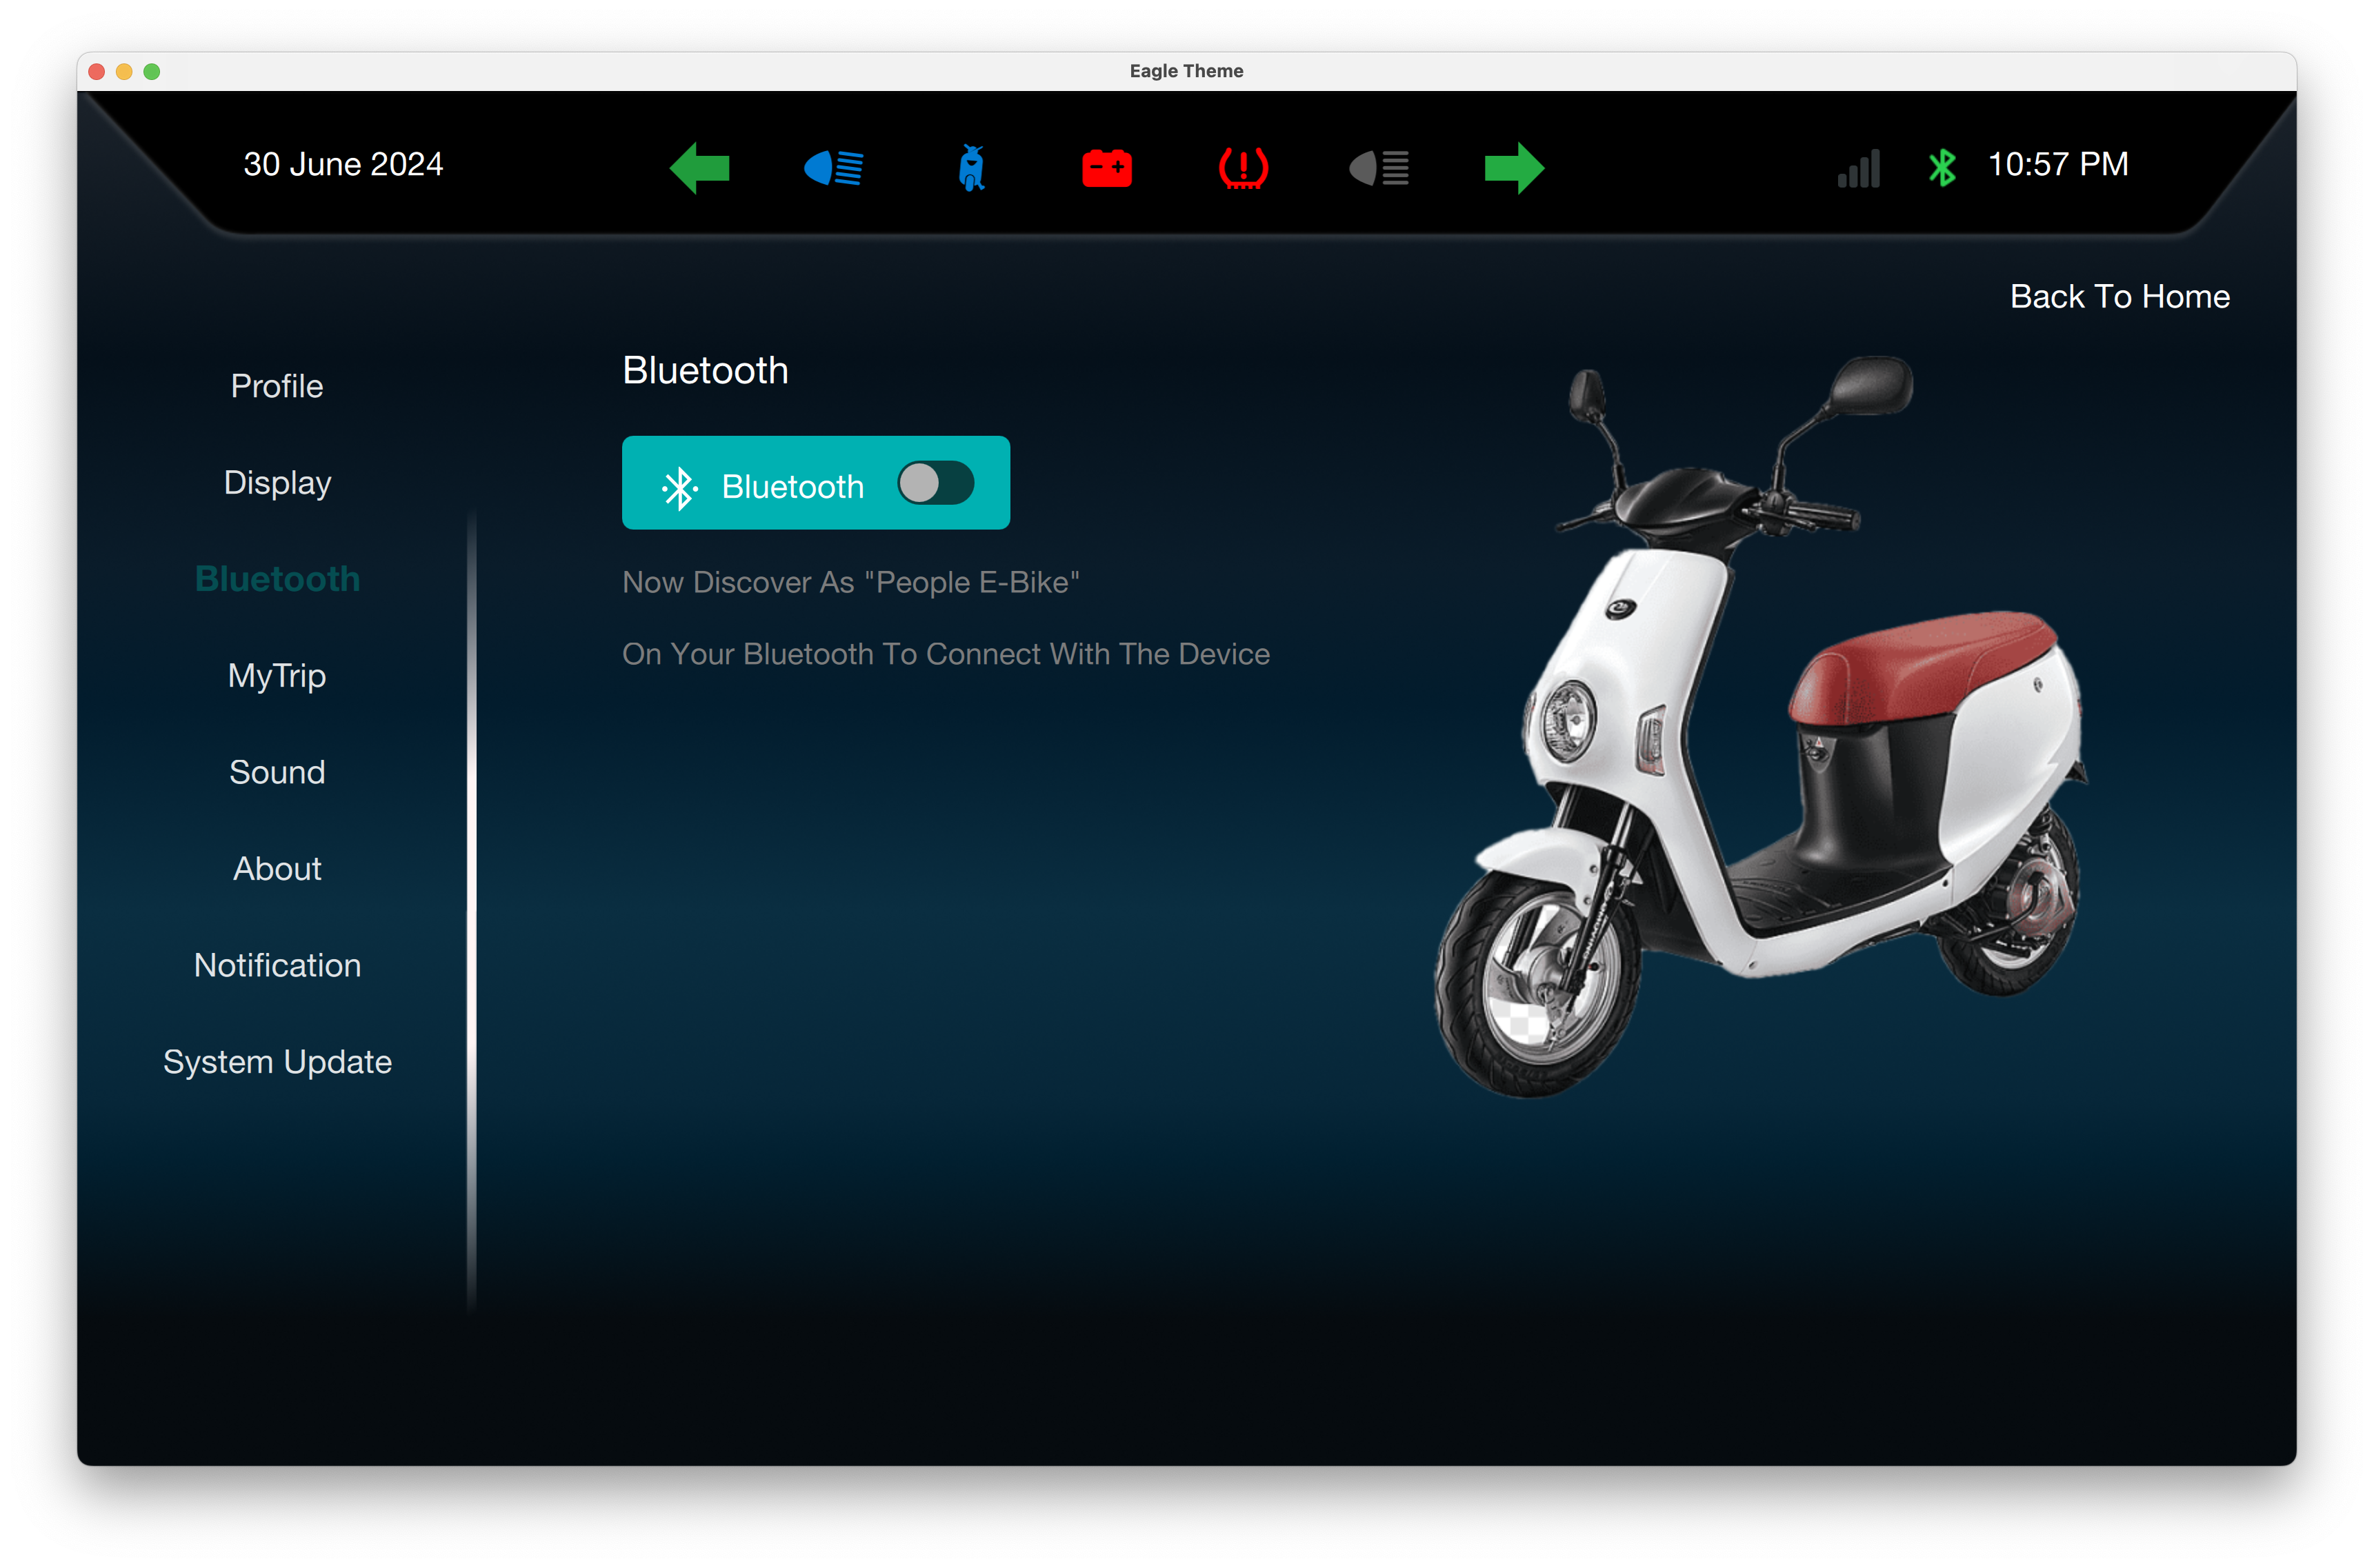Select the Bluetooth sidebar tab
Image resolution: width=2374 pixels, height=1568 pixels.
(x=277, y=579)
